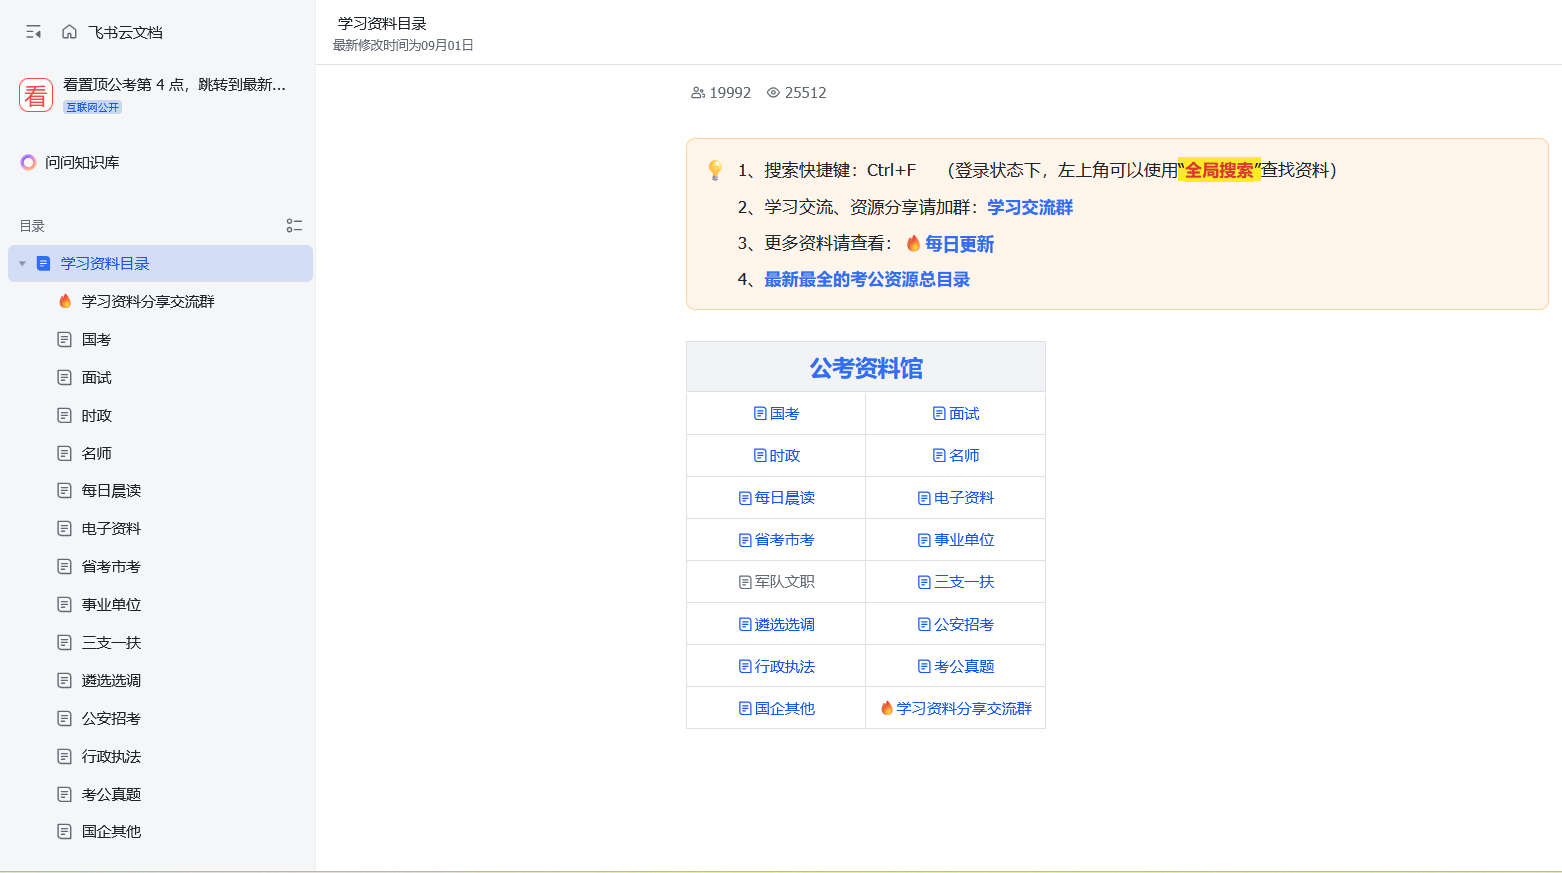Open 国企其他 in the sidebar tree
Image resolution: width=1562 pixels, height=873 pixels.
click(x=111, y=832)
